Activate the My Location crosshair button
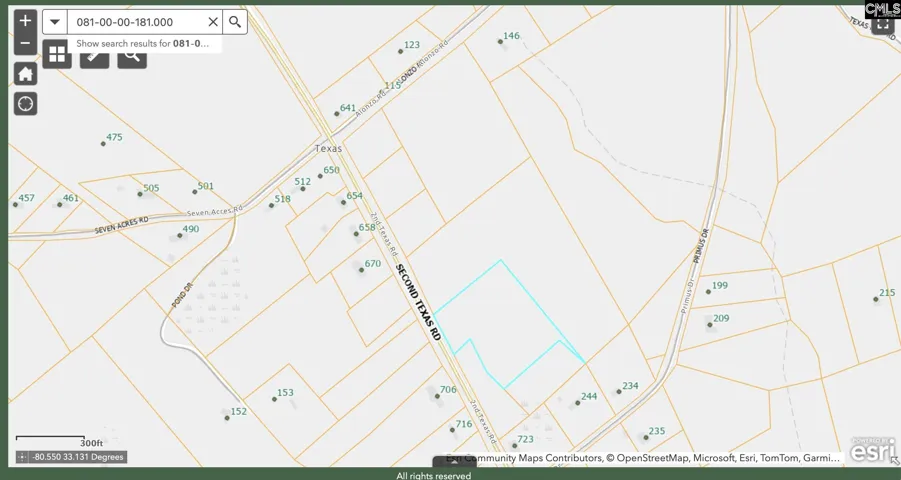This screenshot has width=901, height=480. coord(25,104)
